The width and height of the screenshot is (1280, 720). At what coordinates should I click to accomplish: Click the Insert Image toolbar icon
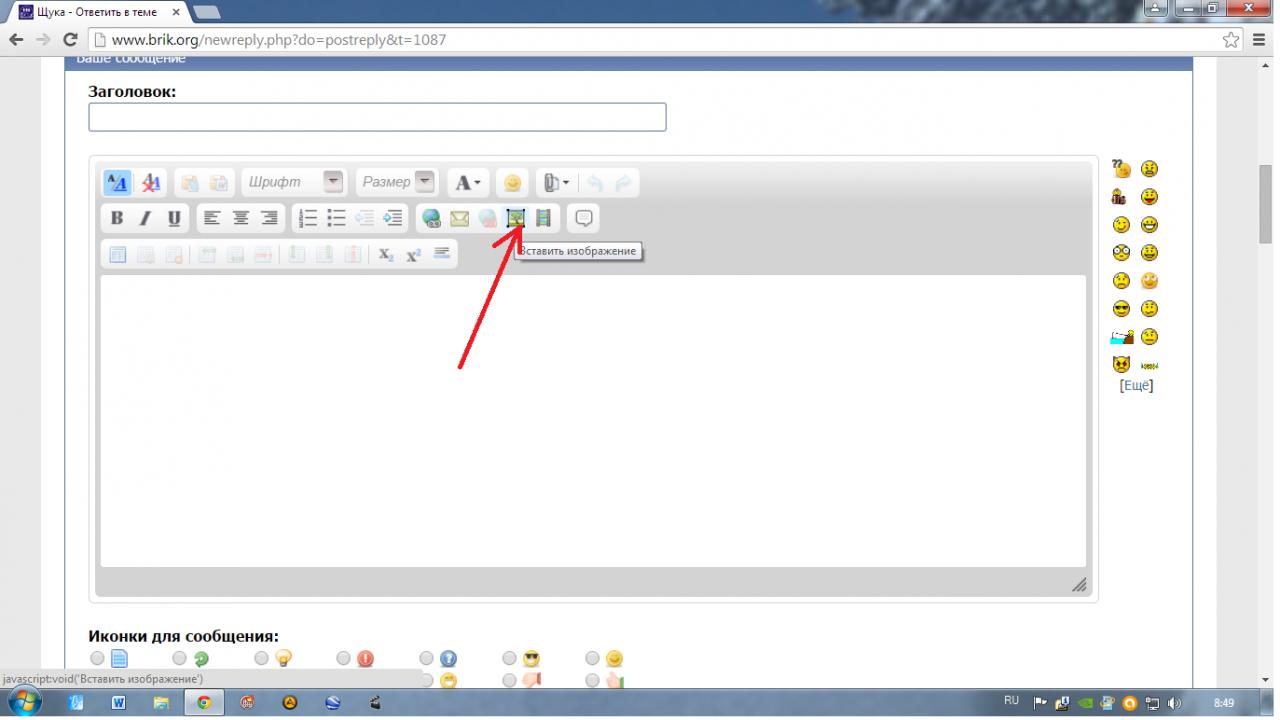click(515, 218)
